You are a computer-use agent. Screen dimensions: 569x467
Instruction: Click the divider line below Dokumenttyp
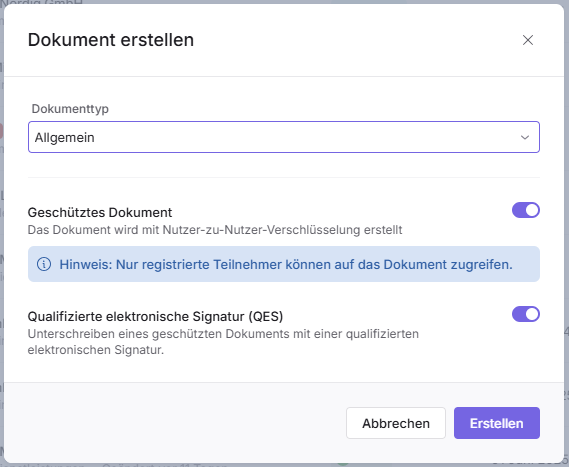point(284,177)
